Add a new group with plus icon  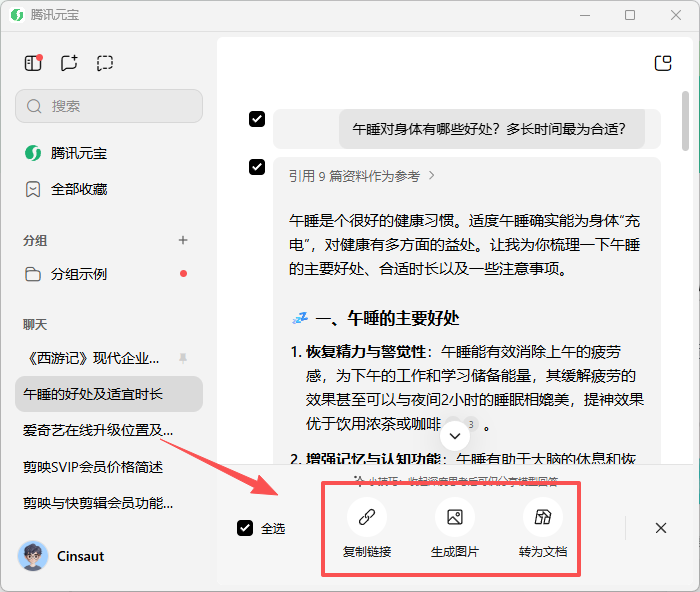(x=183, y=240)
